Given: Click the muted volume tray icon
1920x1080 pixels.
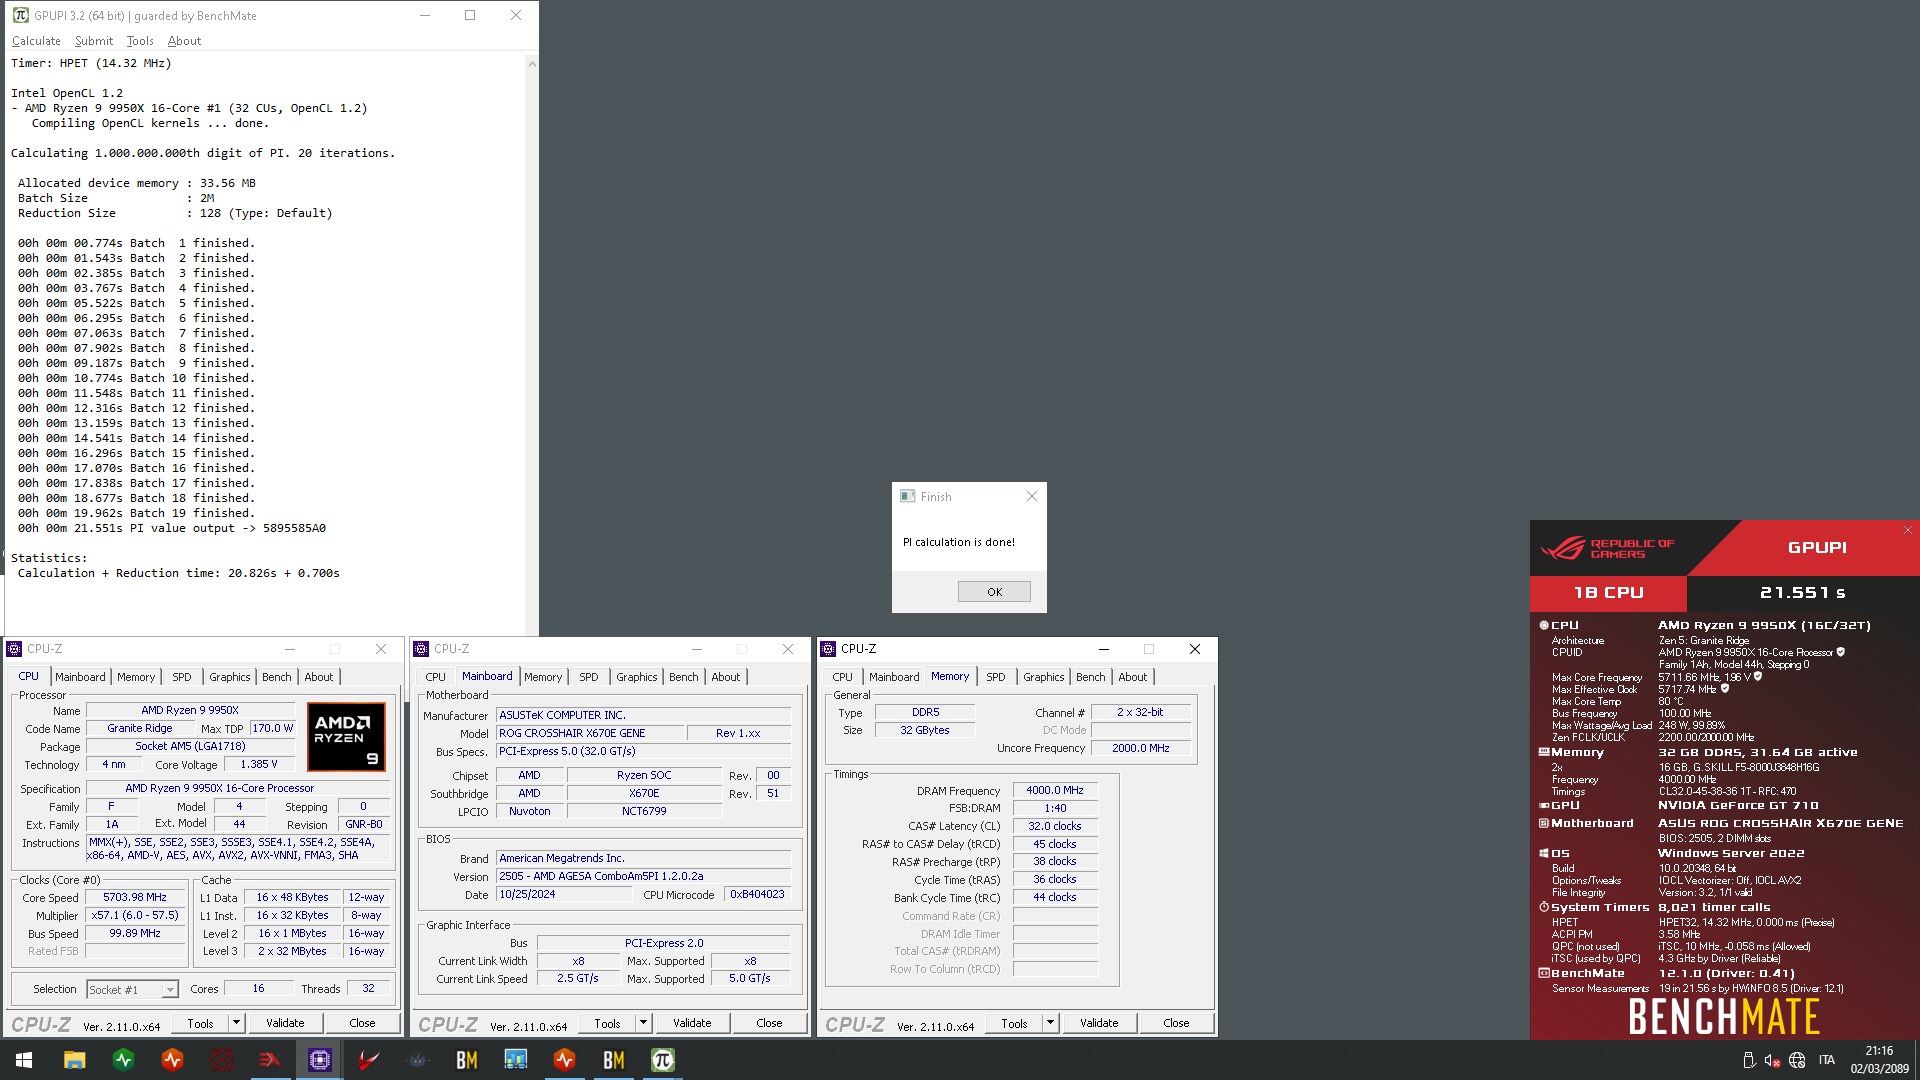Looking at the screenshot, I should tap(1772, 1060).
